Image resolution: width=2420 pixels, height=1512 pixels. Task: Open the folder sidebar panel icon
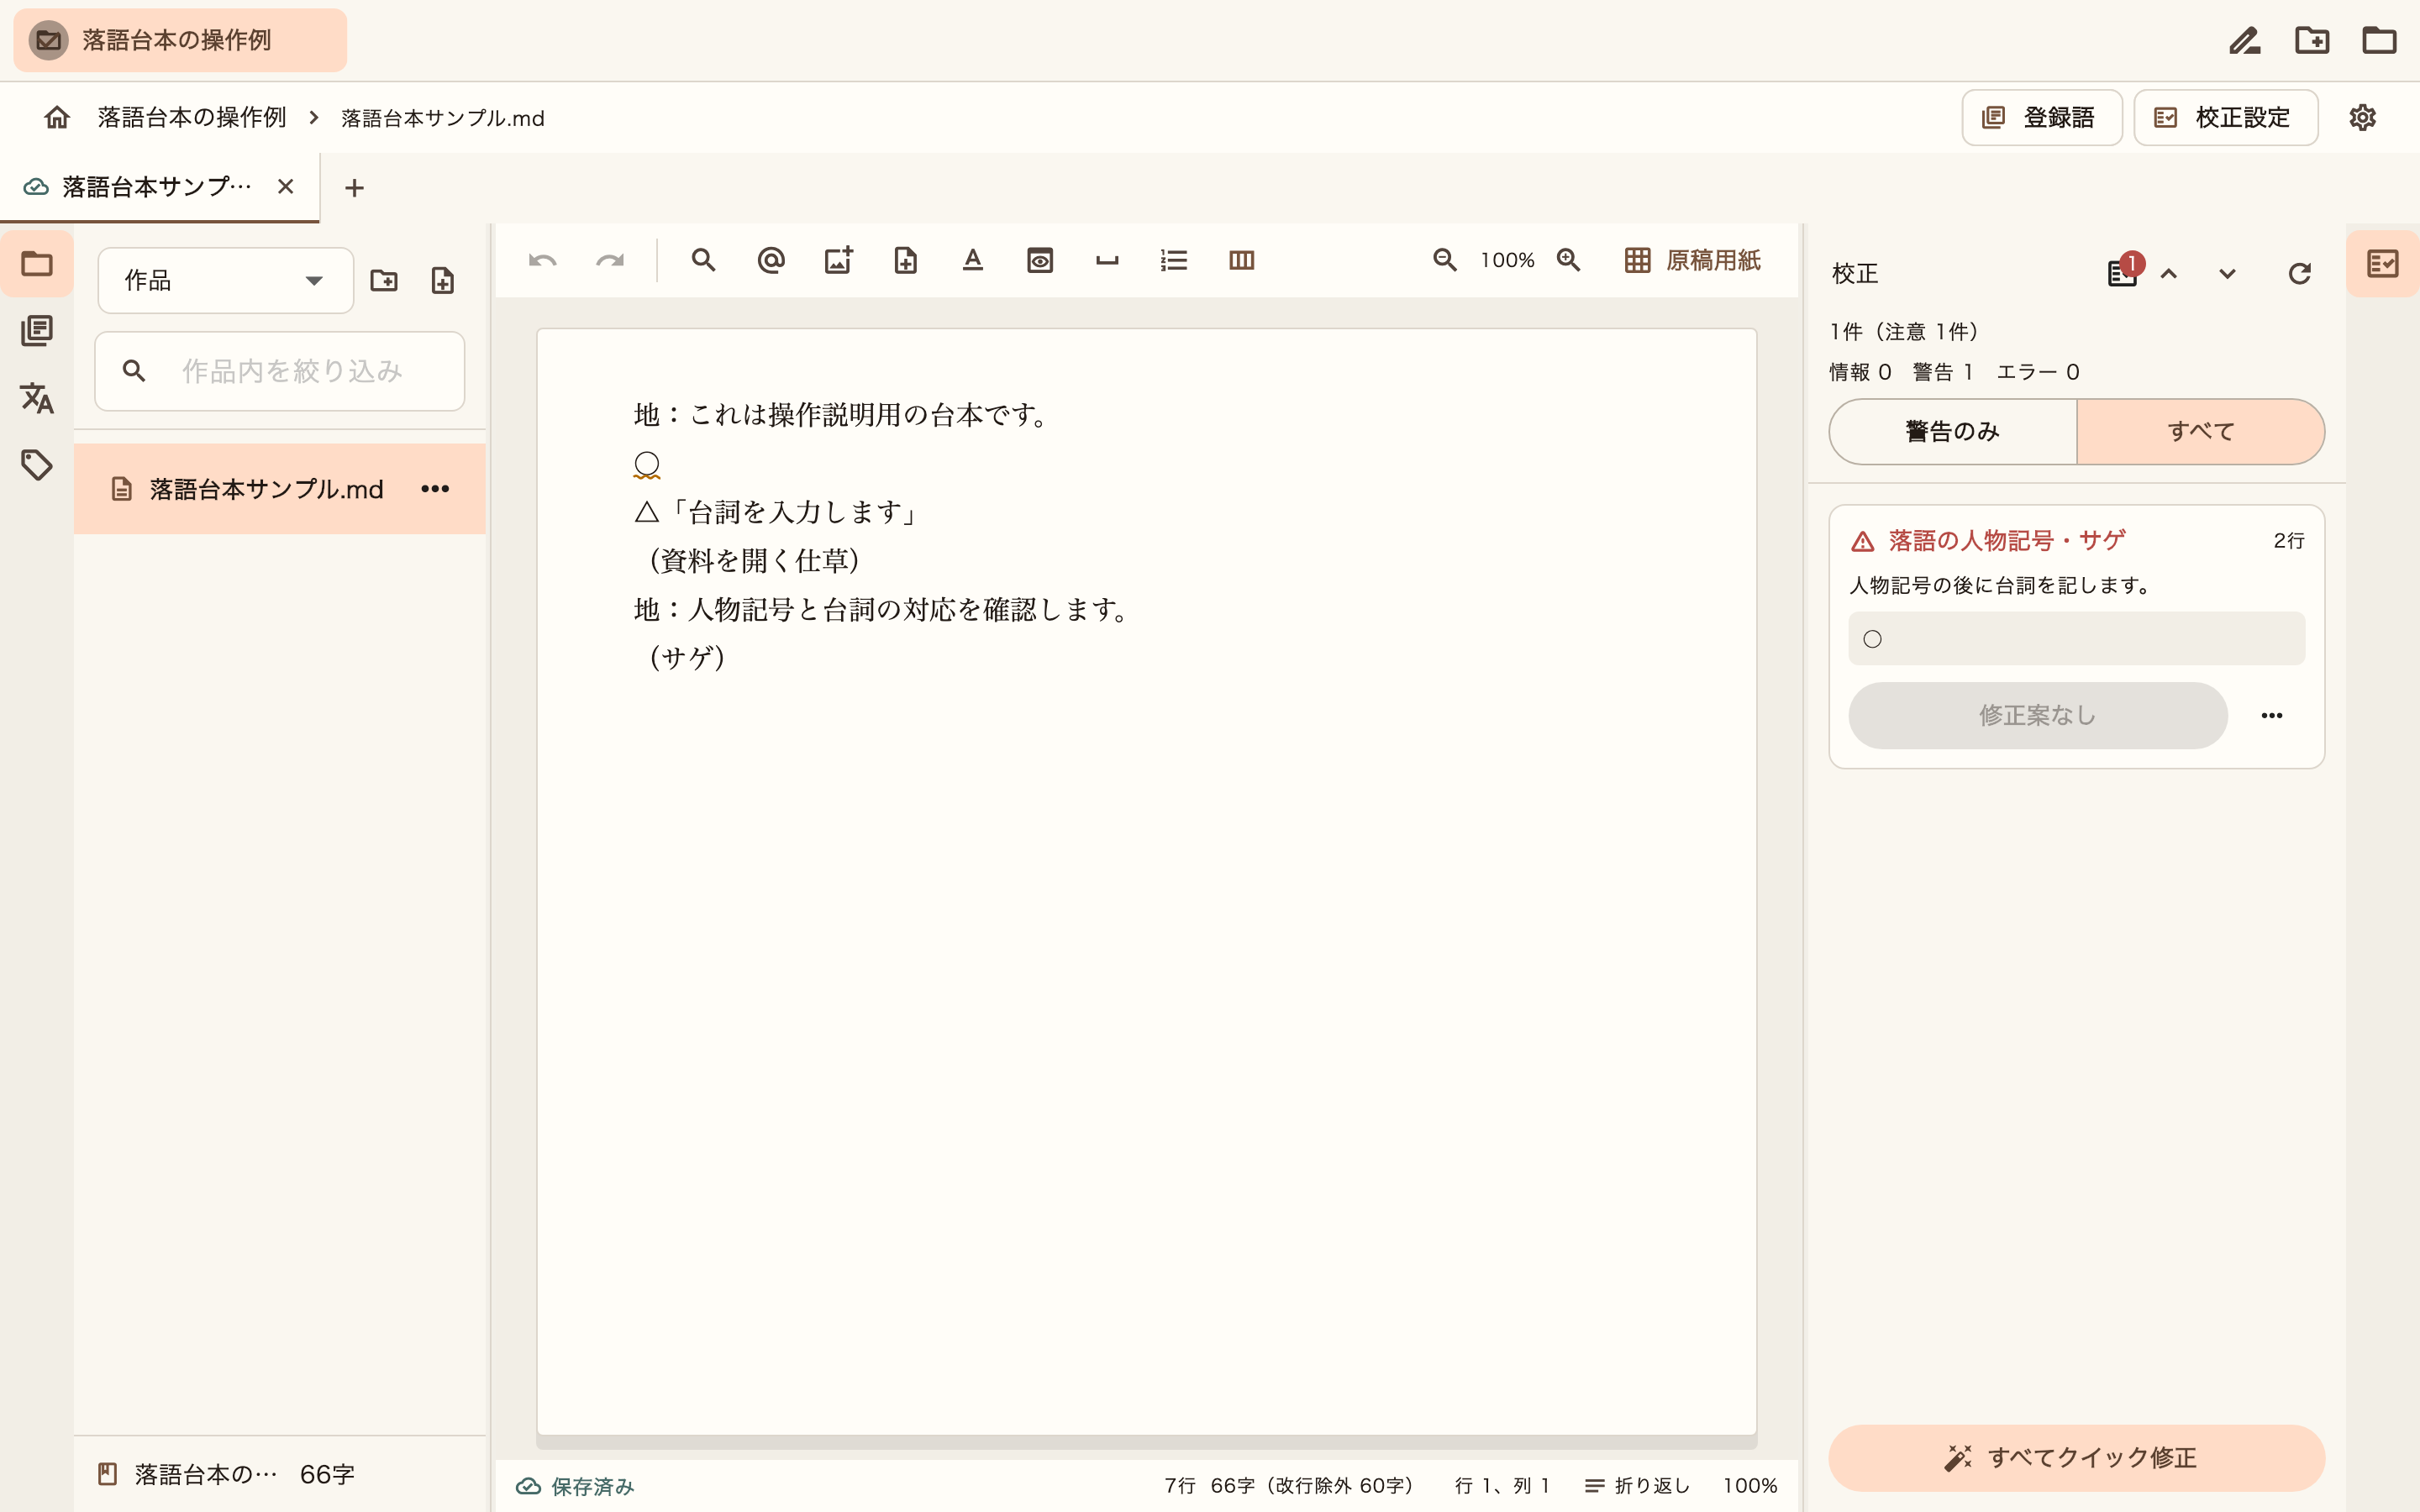pos(37,264)
